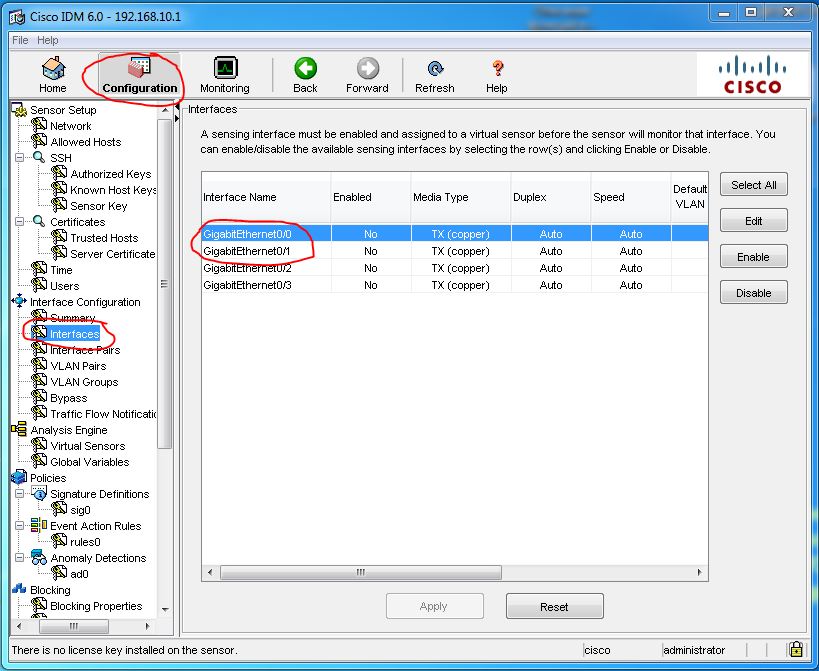Screen dimensions: 819x671
Task: Open Help via the question mark icon
Action: coord(496,72)
